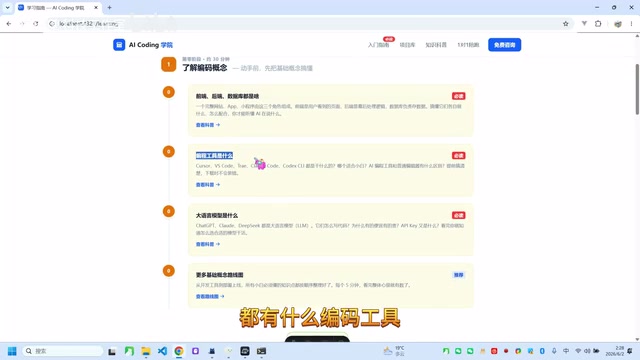640x360 pixels.
Task: Open the Windows Start menu
Action: pyautogui.click(x=12, y=351)
